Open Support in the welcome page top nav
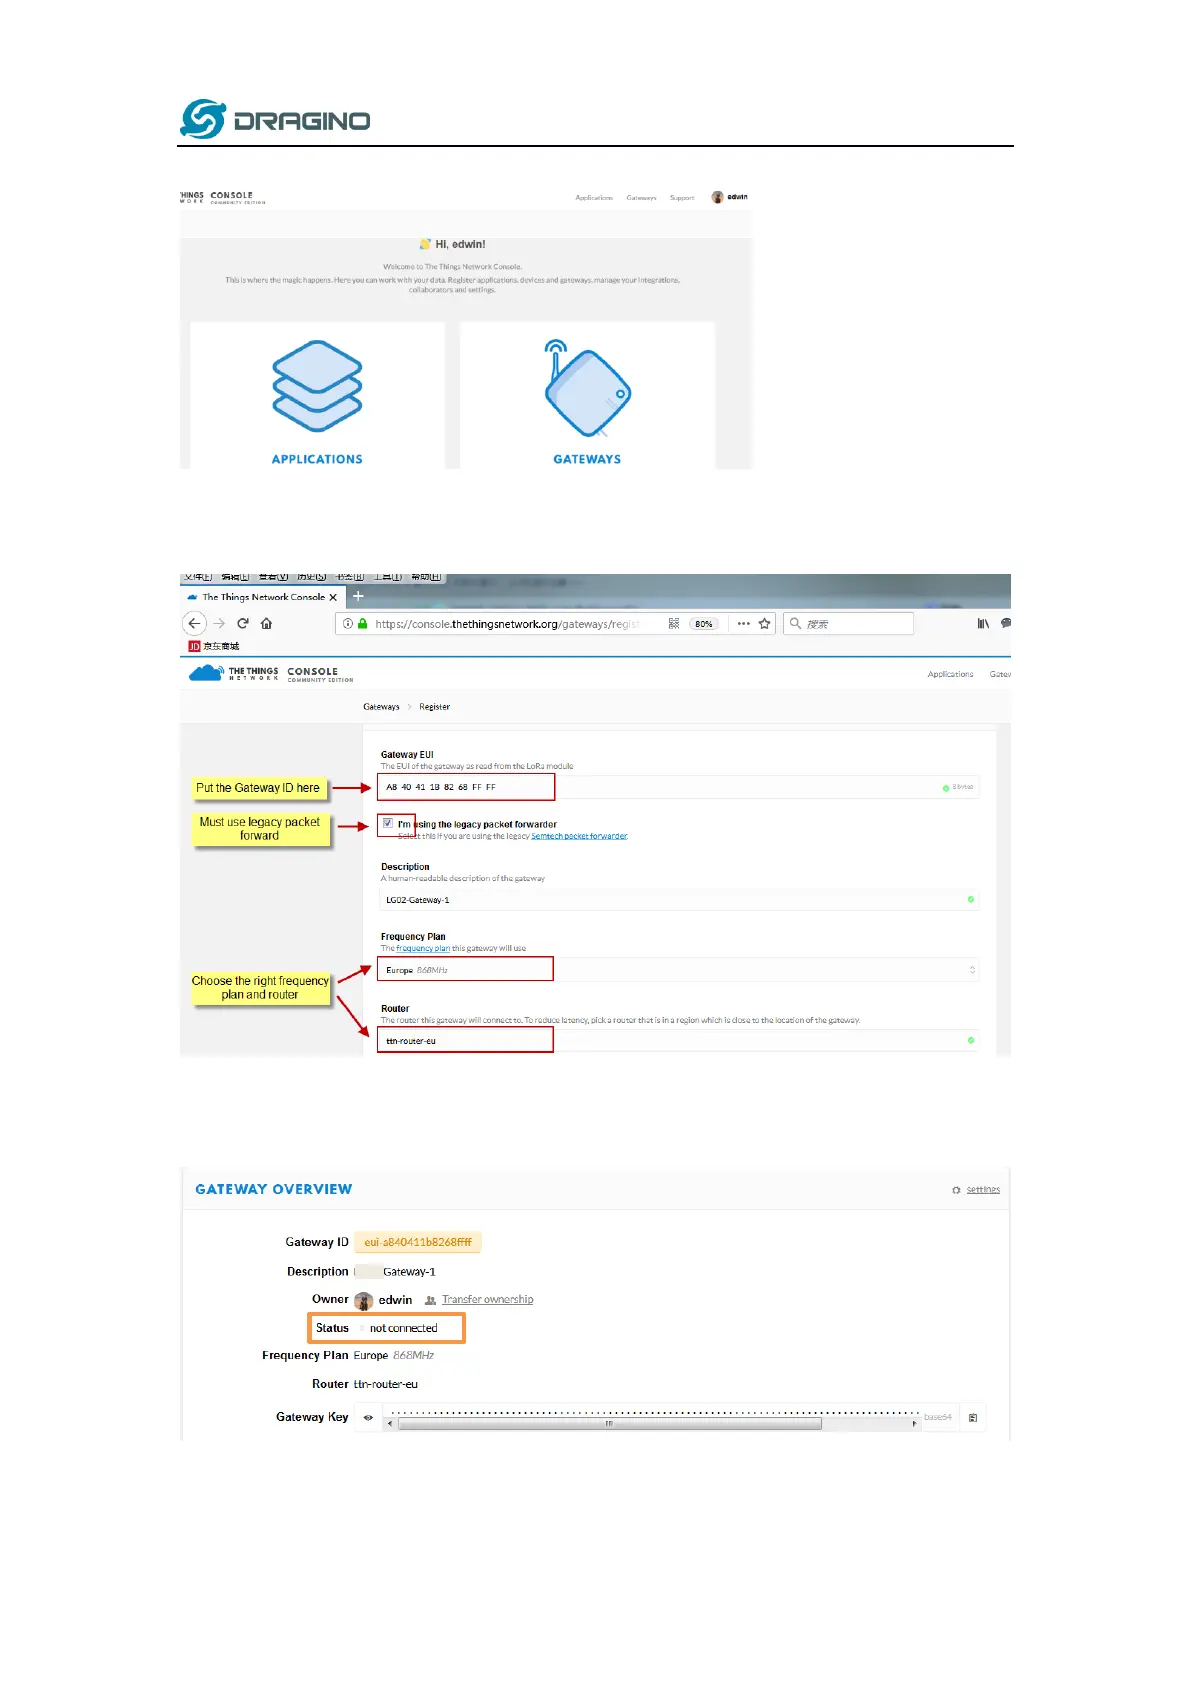The width and height of the screenshot is (1191, 1684). [682, 198]
